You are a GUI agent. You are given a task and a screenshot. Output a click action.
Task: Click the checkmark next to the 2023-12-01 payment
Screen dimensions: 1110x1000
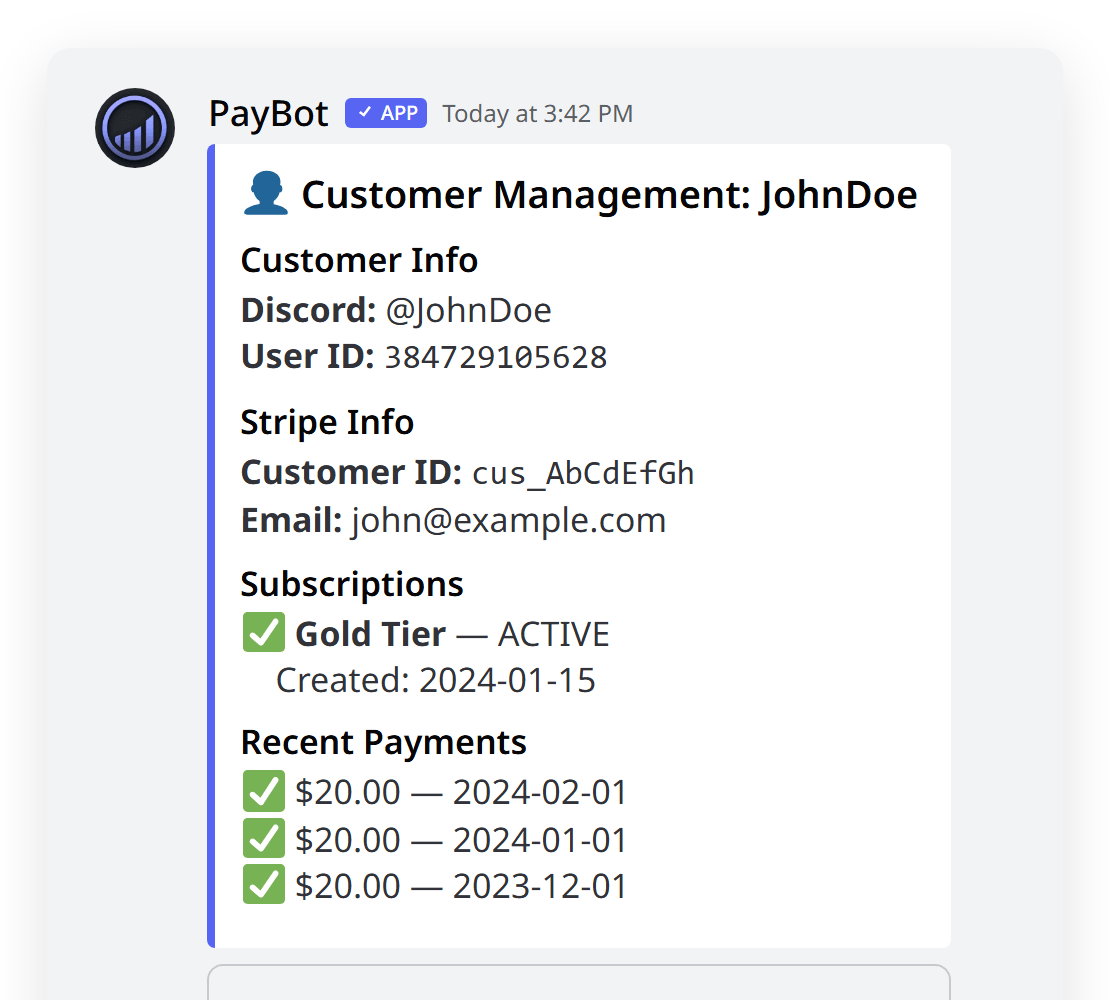tap(263, 885)
